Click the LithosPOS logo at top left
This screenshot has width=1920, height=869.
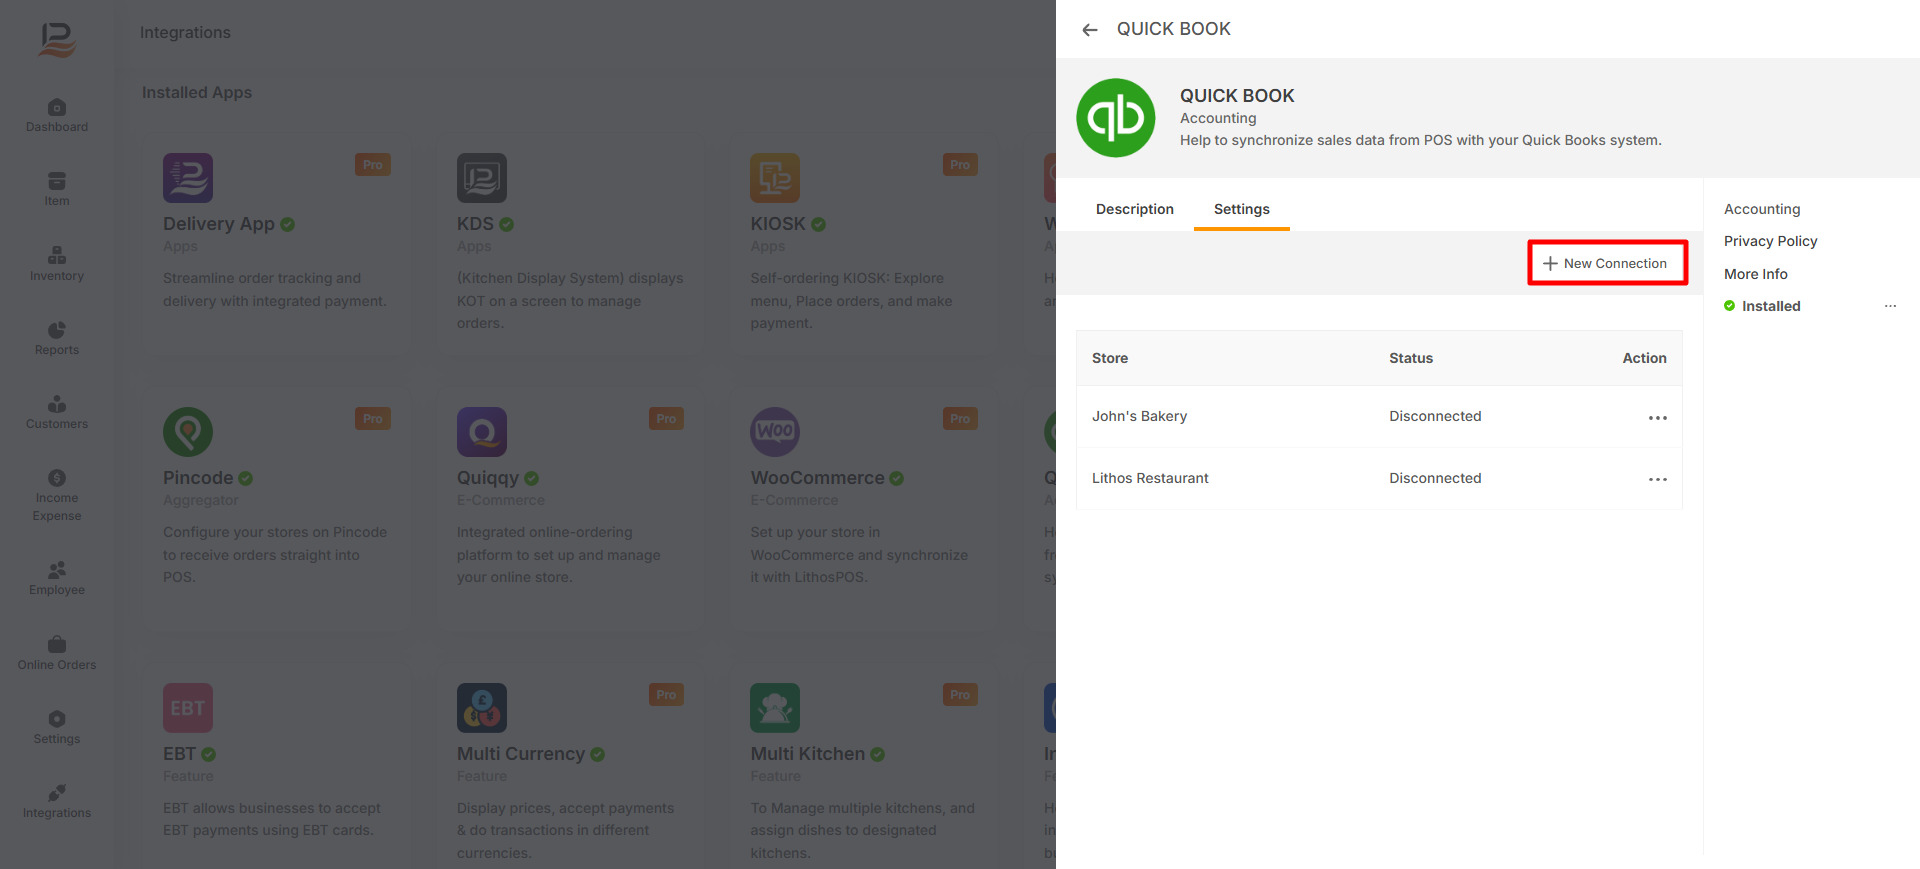pyautogui.click(x=57, y=39)
